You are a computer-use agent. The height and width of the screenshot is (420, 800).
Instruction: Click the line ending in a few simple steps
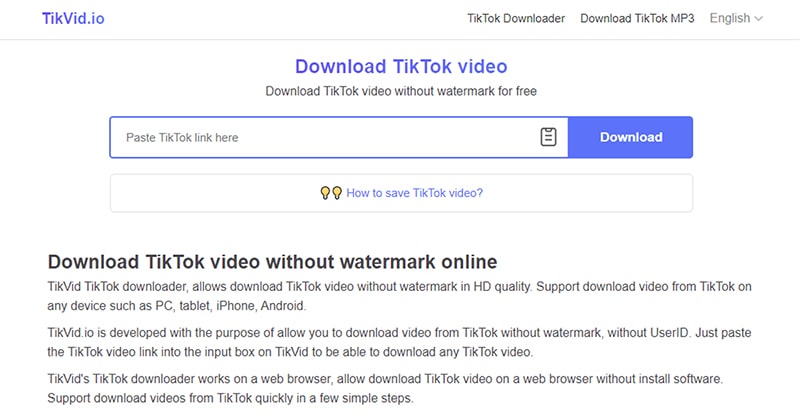230,398
